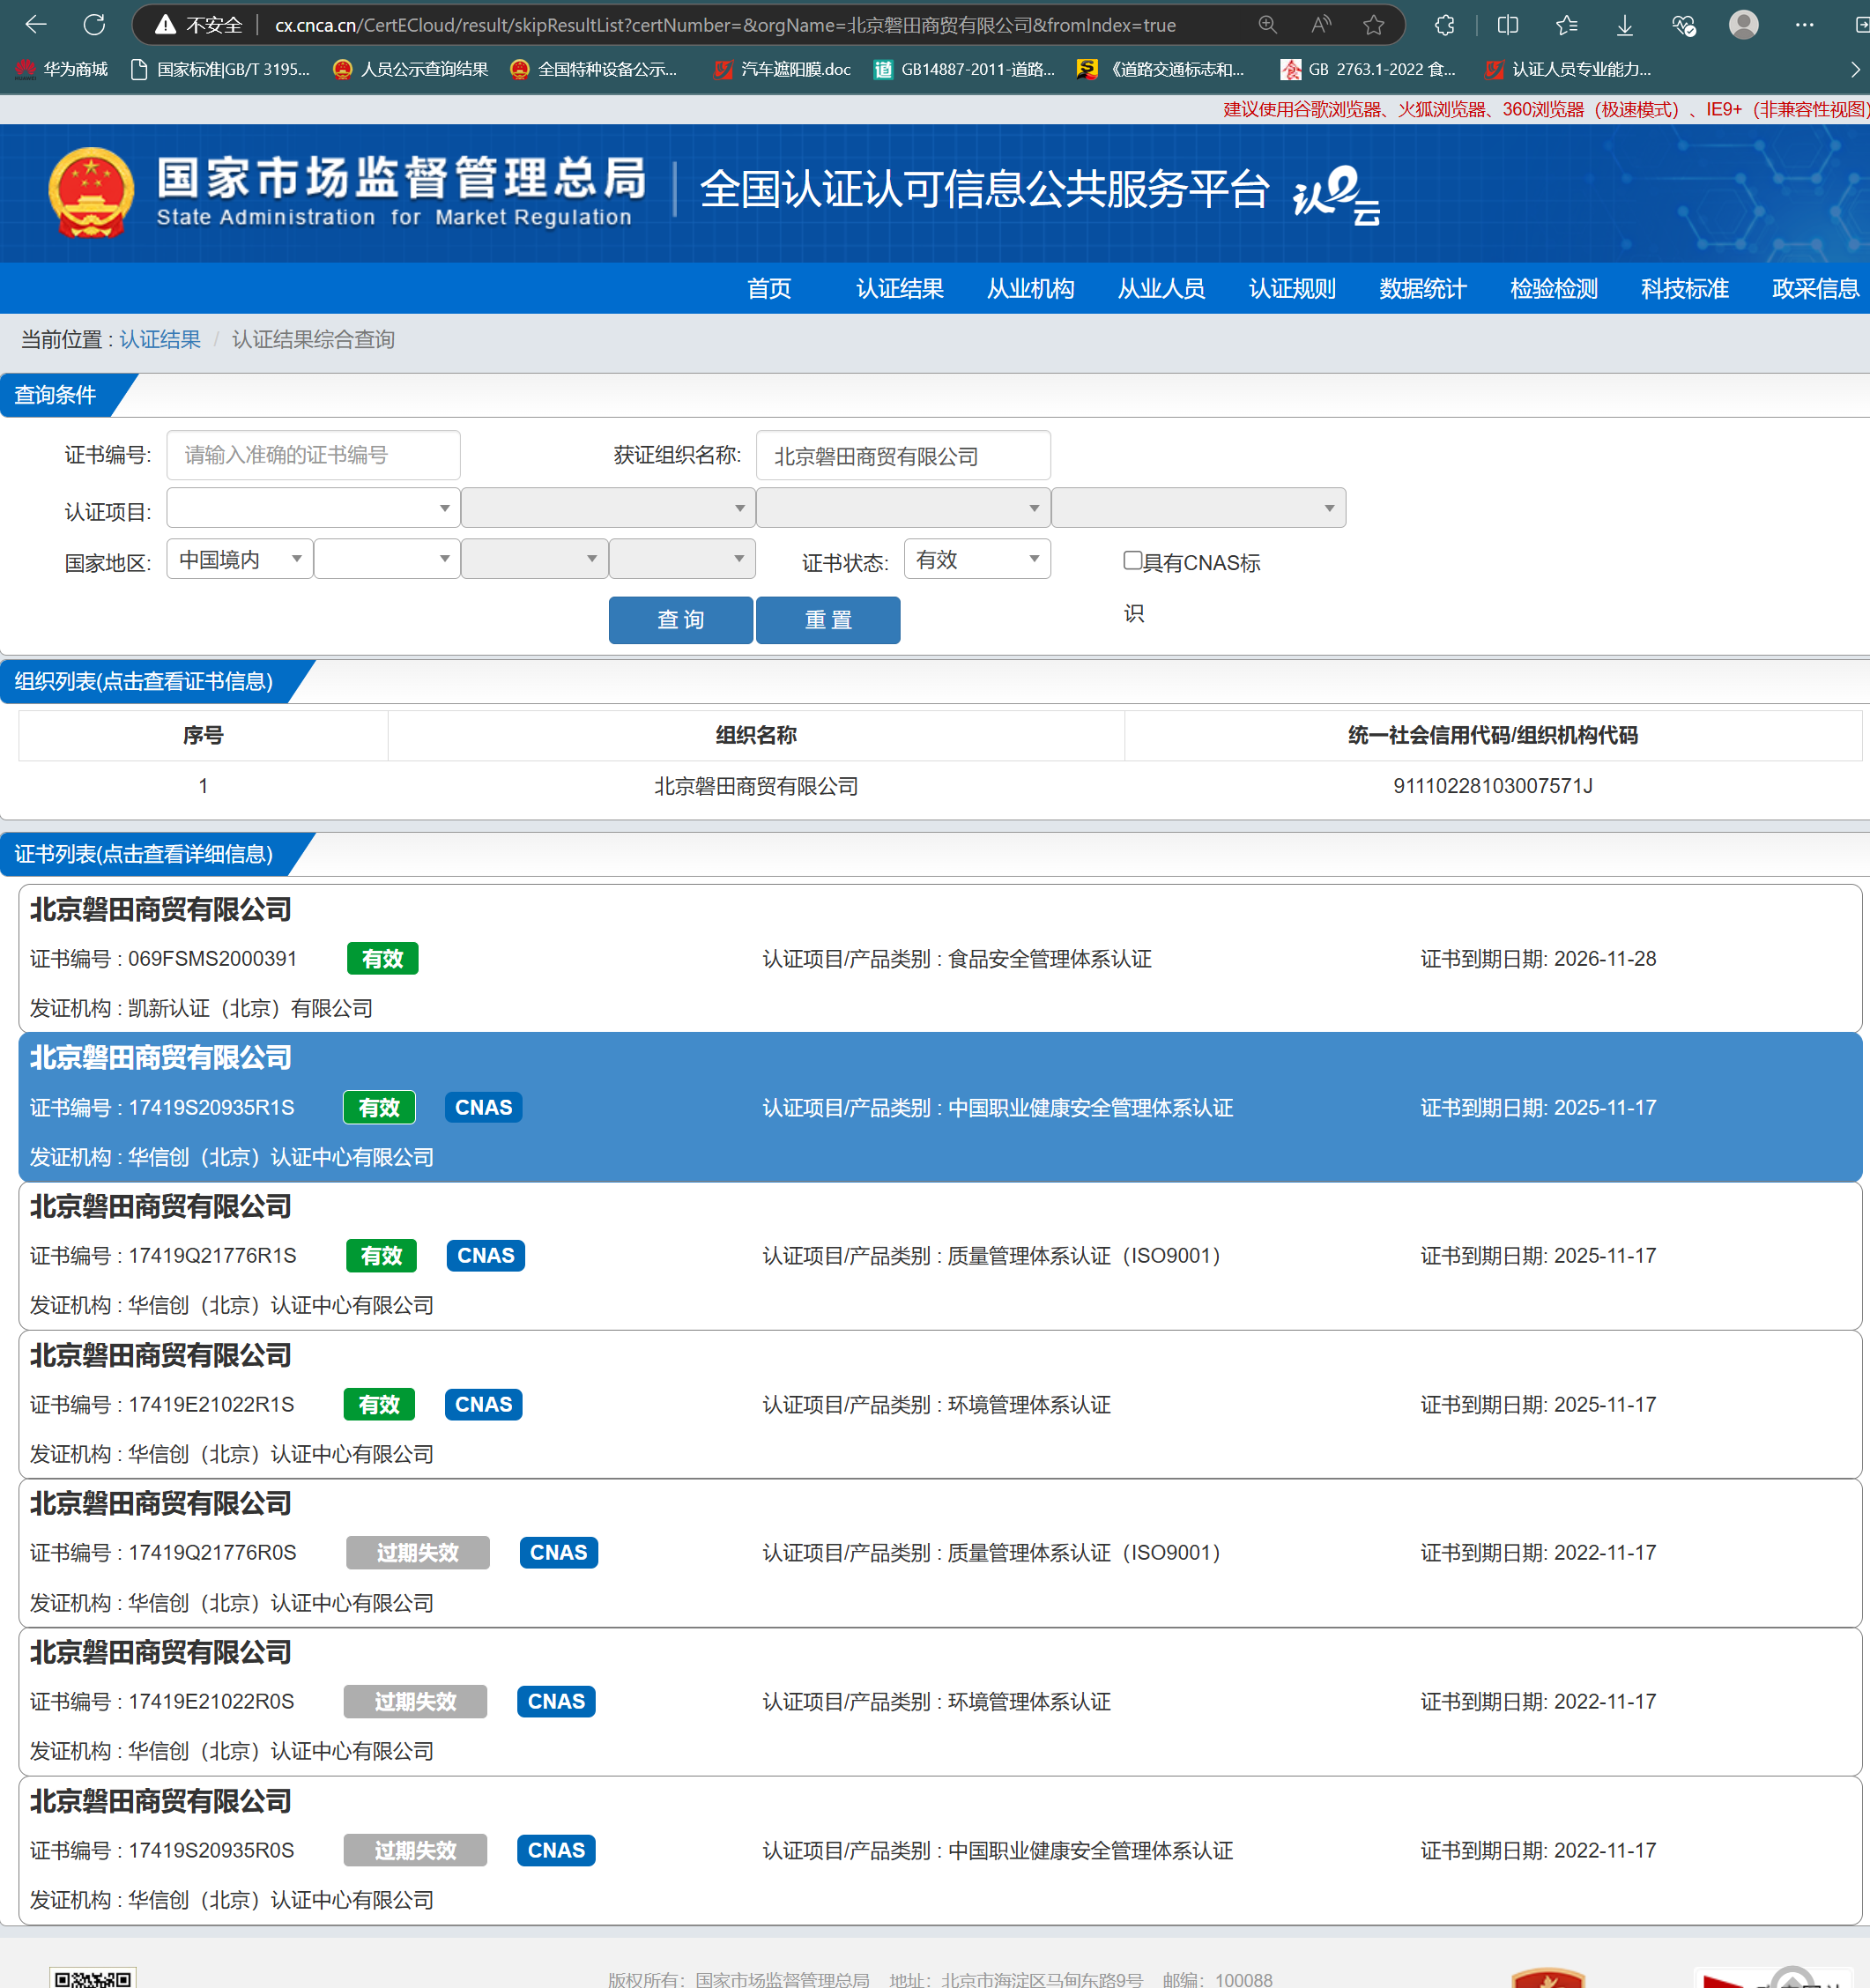Toggle the split screen icon
This screenshot has height=1988, width=1870.
click(1508, 25)
